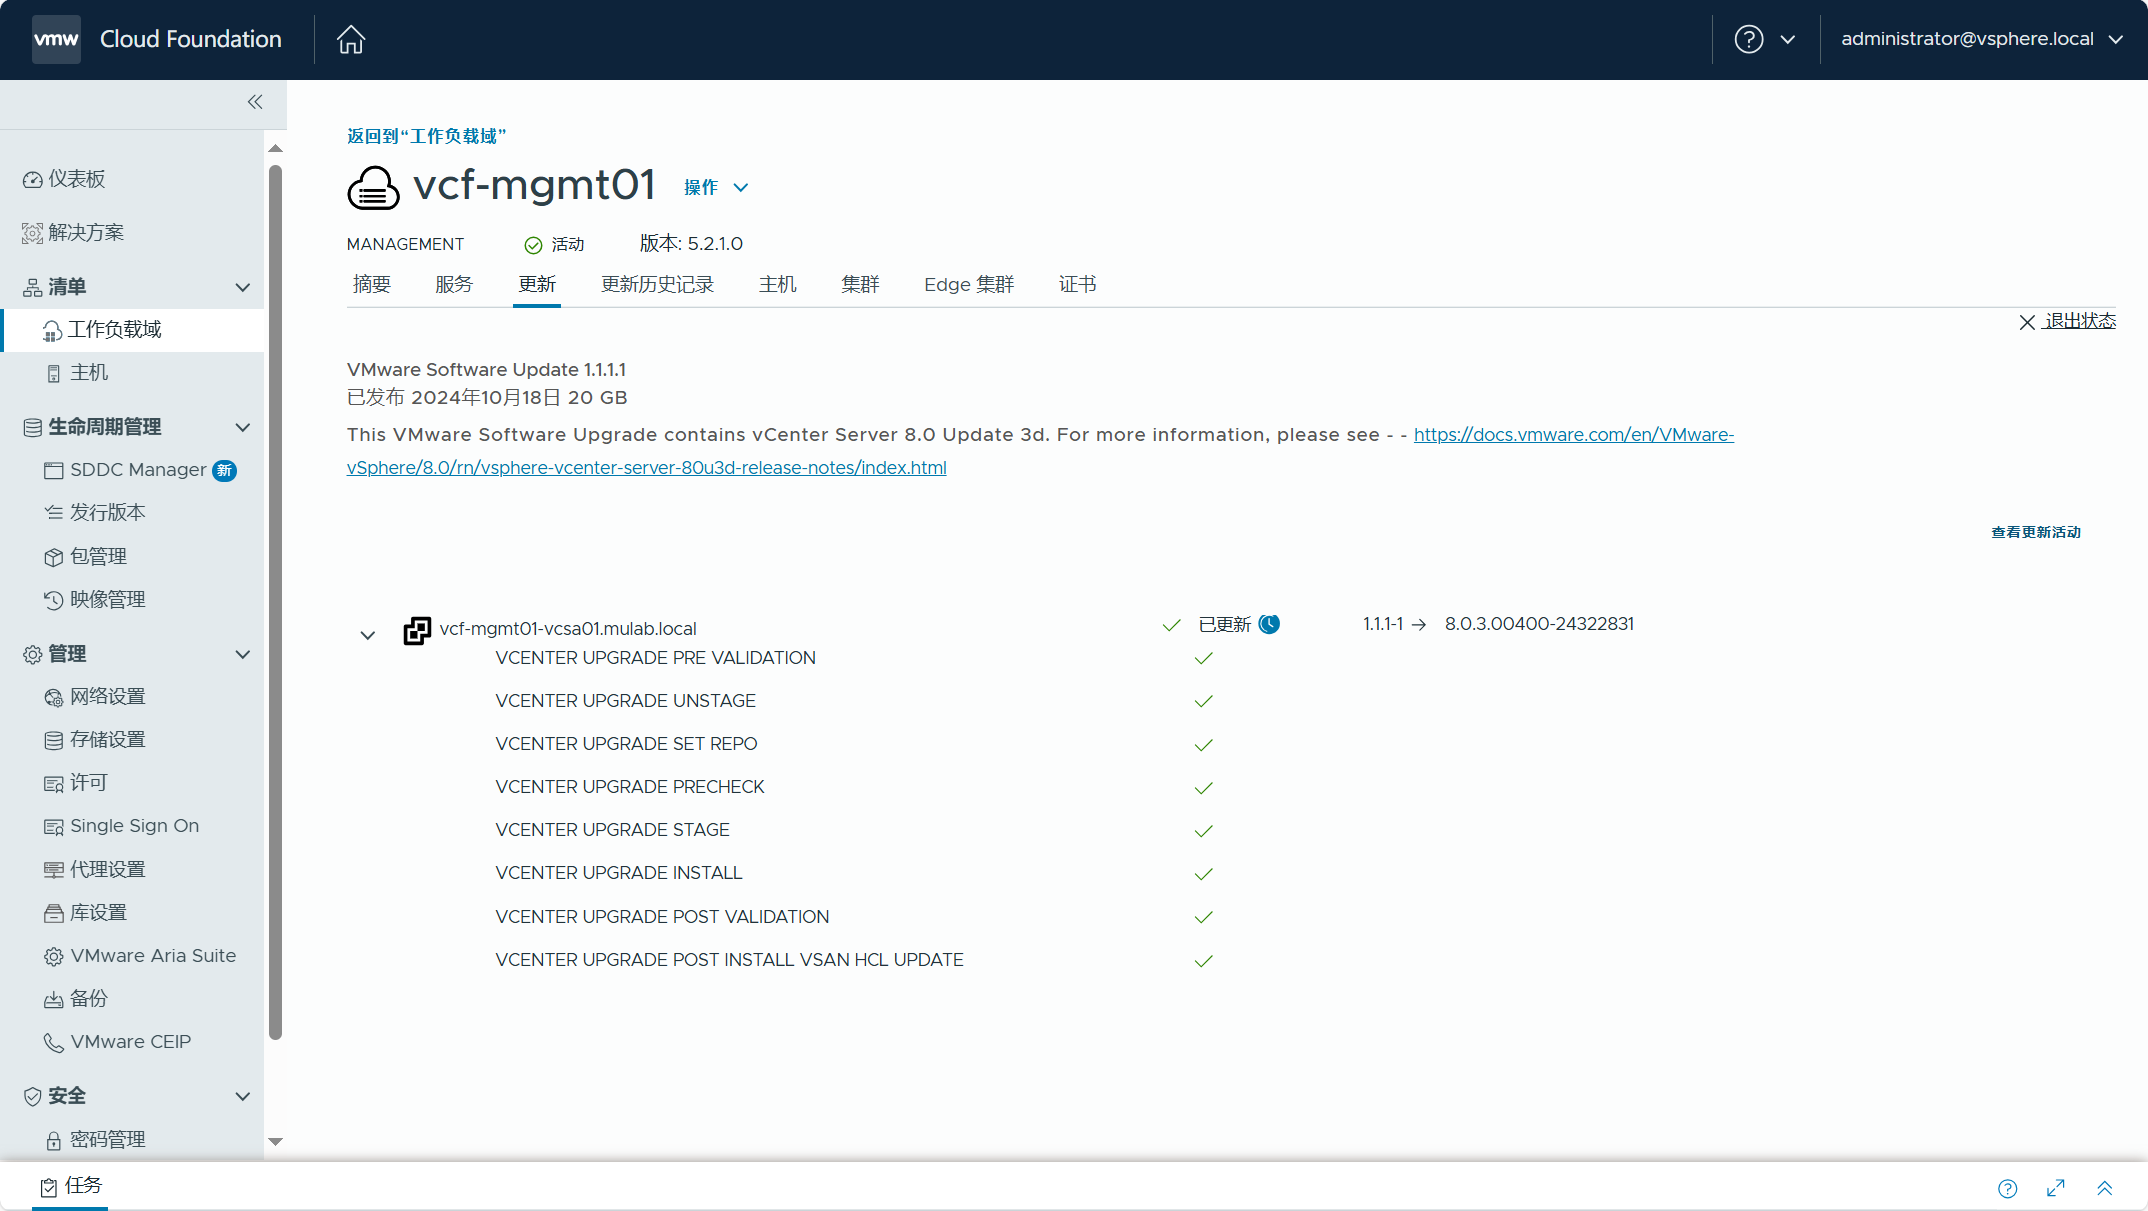Expand the 清单 section in sidebar
2148x1211 pixels.
[243, 286]
